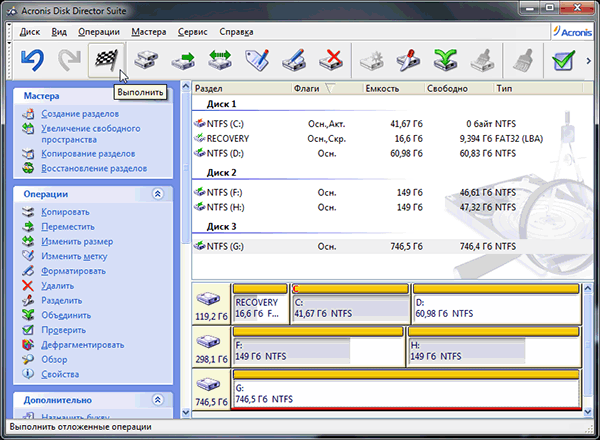Click the Дефрагментировать sidebar icon
This screenshot has height=440, width=600.
pyautogui.click(x=28, y=345)
